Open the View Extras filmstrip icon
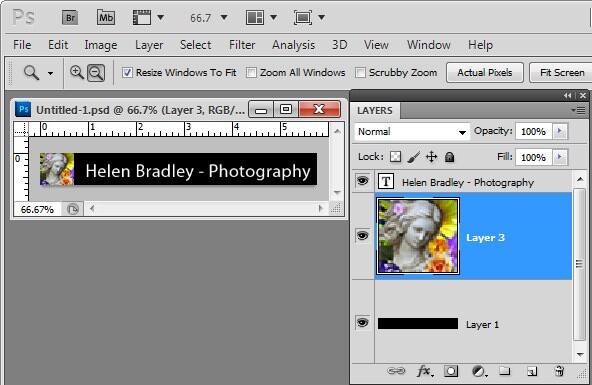This screenshot has height=385, width=592. [142, 18]
